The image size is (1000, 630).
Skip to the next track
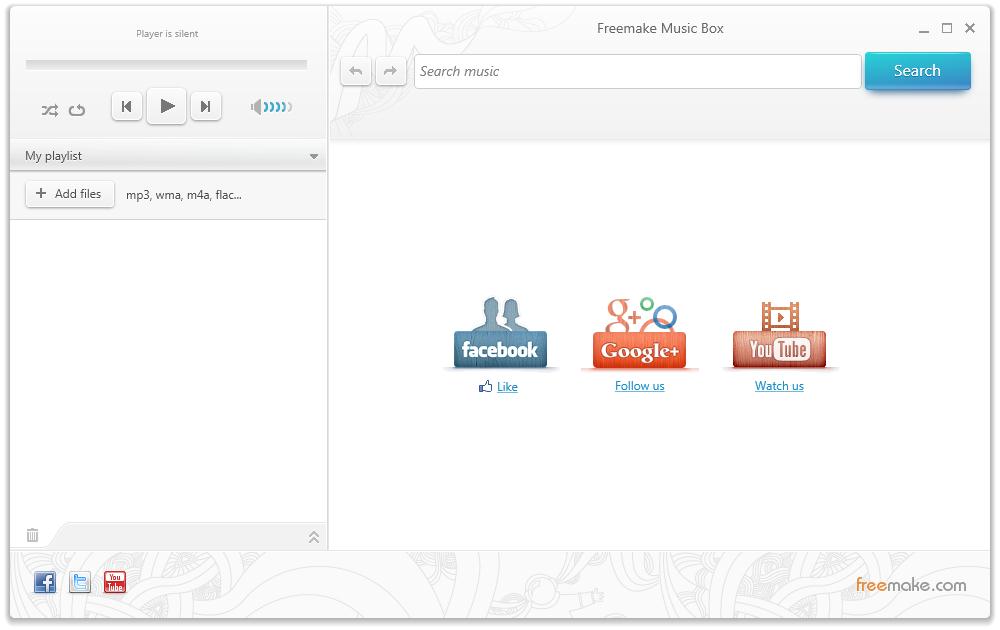point(205,106)
